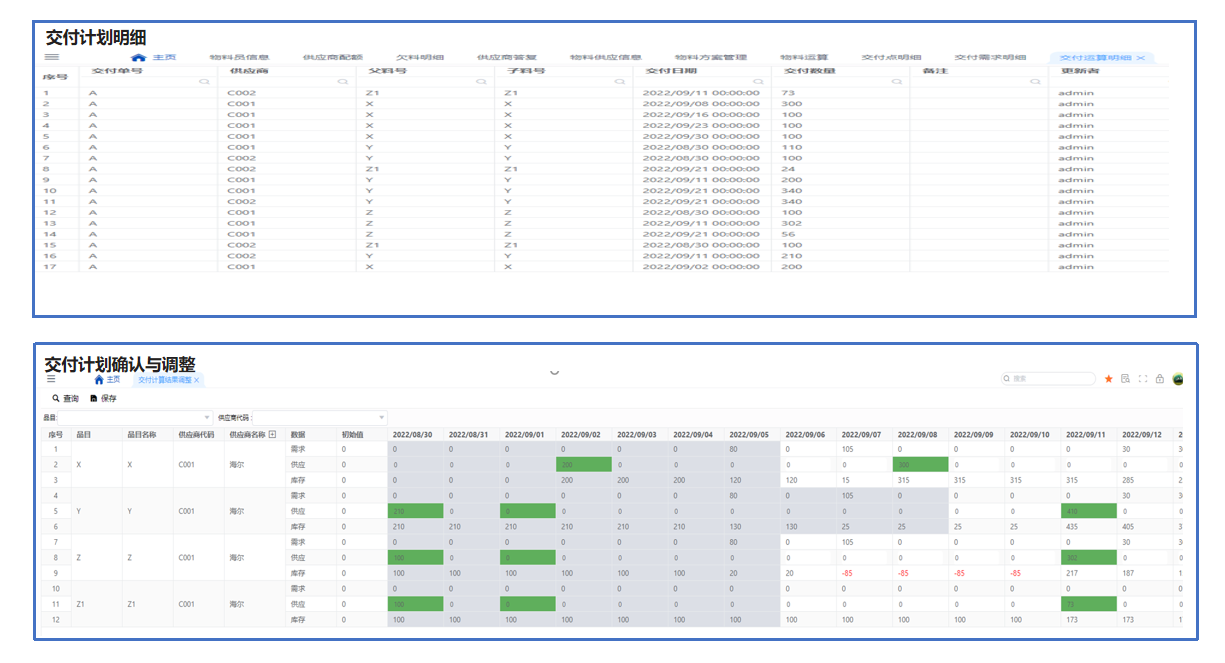The image size is (1225, 663).
Task: Open the user avatar in lower panel
Action: 1178,379
